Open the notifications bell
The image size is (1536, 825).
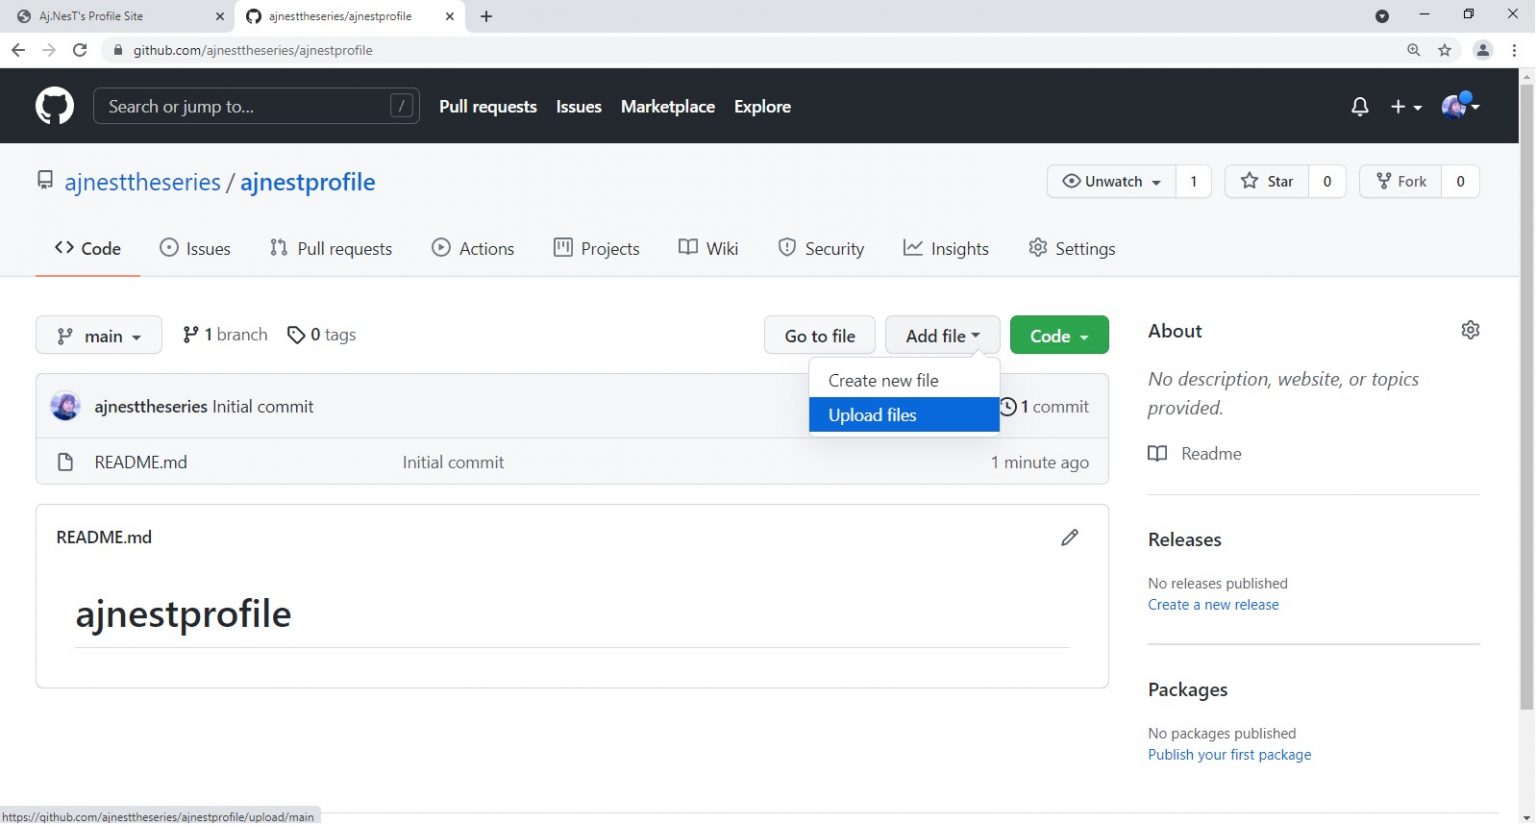[x=1359, y=107]
